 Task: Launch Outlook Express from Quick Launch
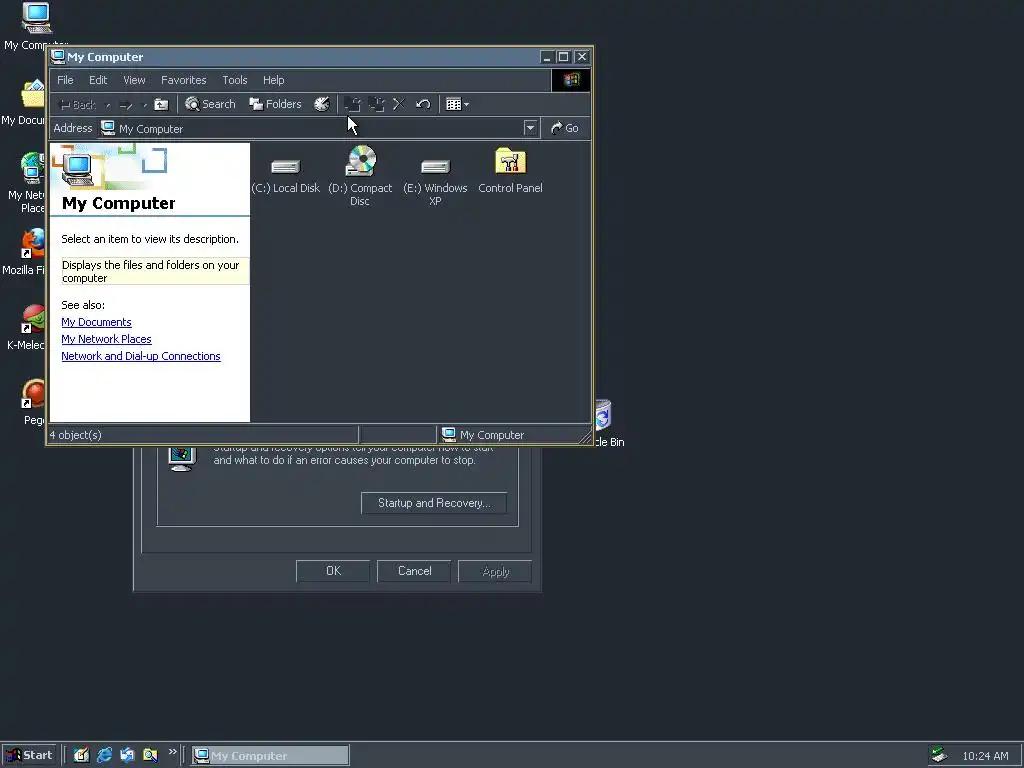[127, 755]
